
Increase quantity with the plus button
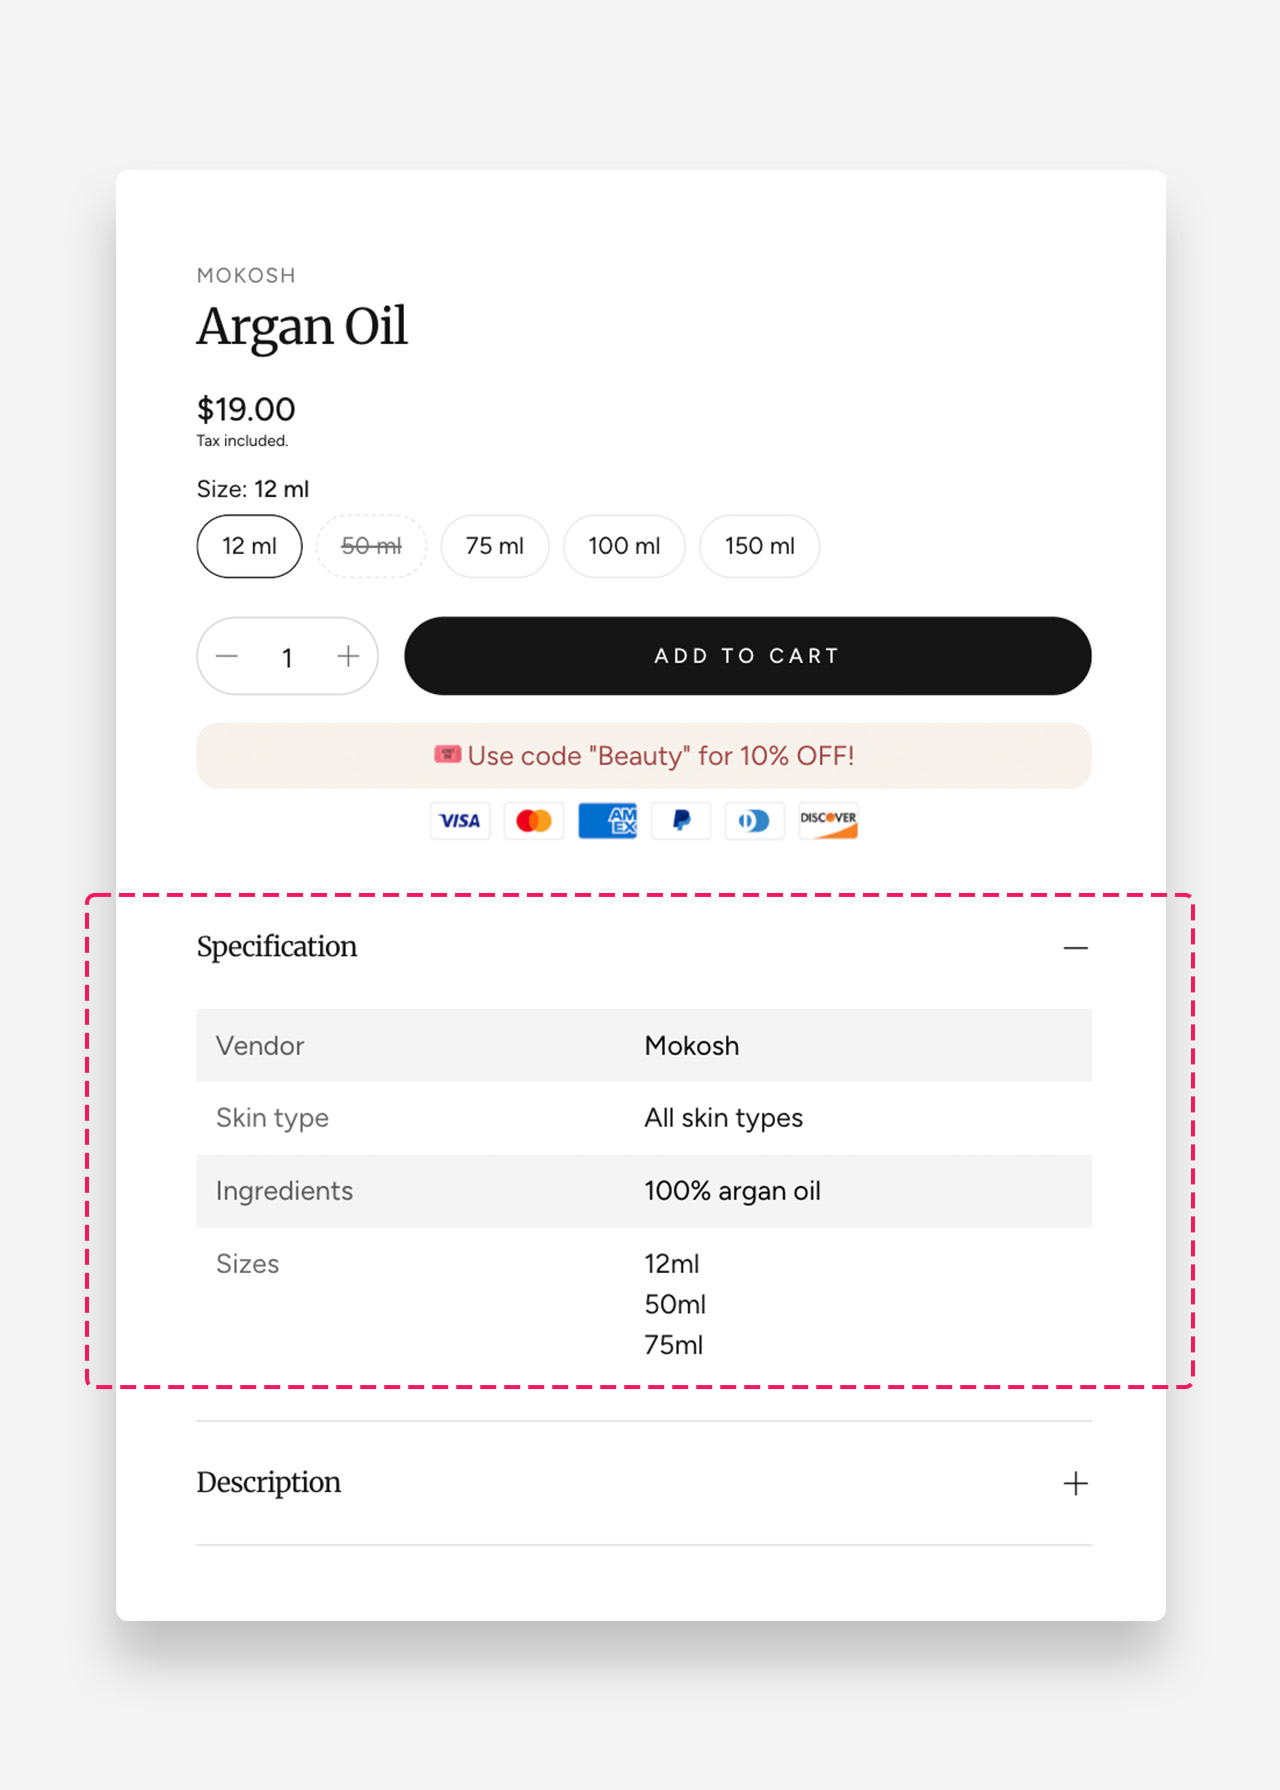[348, 656]
